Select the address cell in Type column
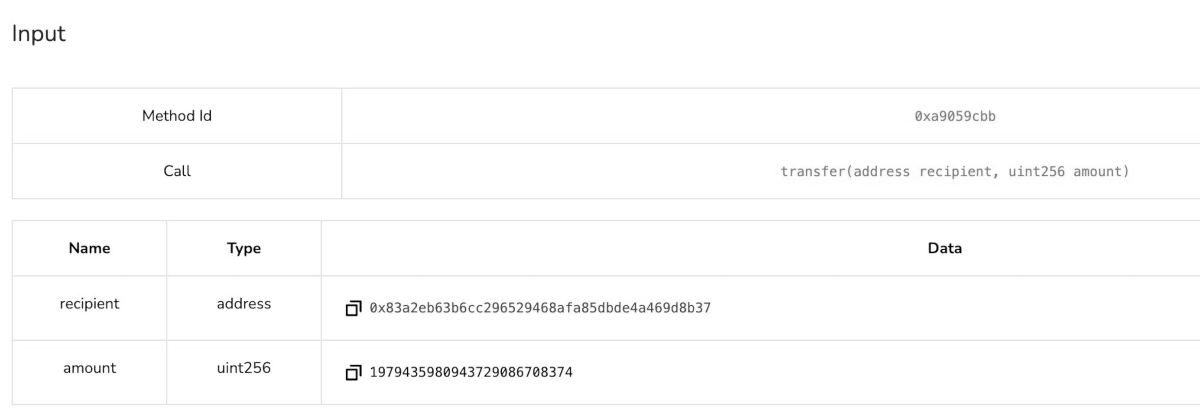Viewport: 1200px width, 409px height. click(244, 304)
